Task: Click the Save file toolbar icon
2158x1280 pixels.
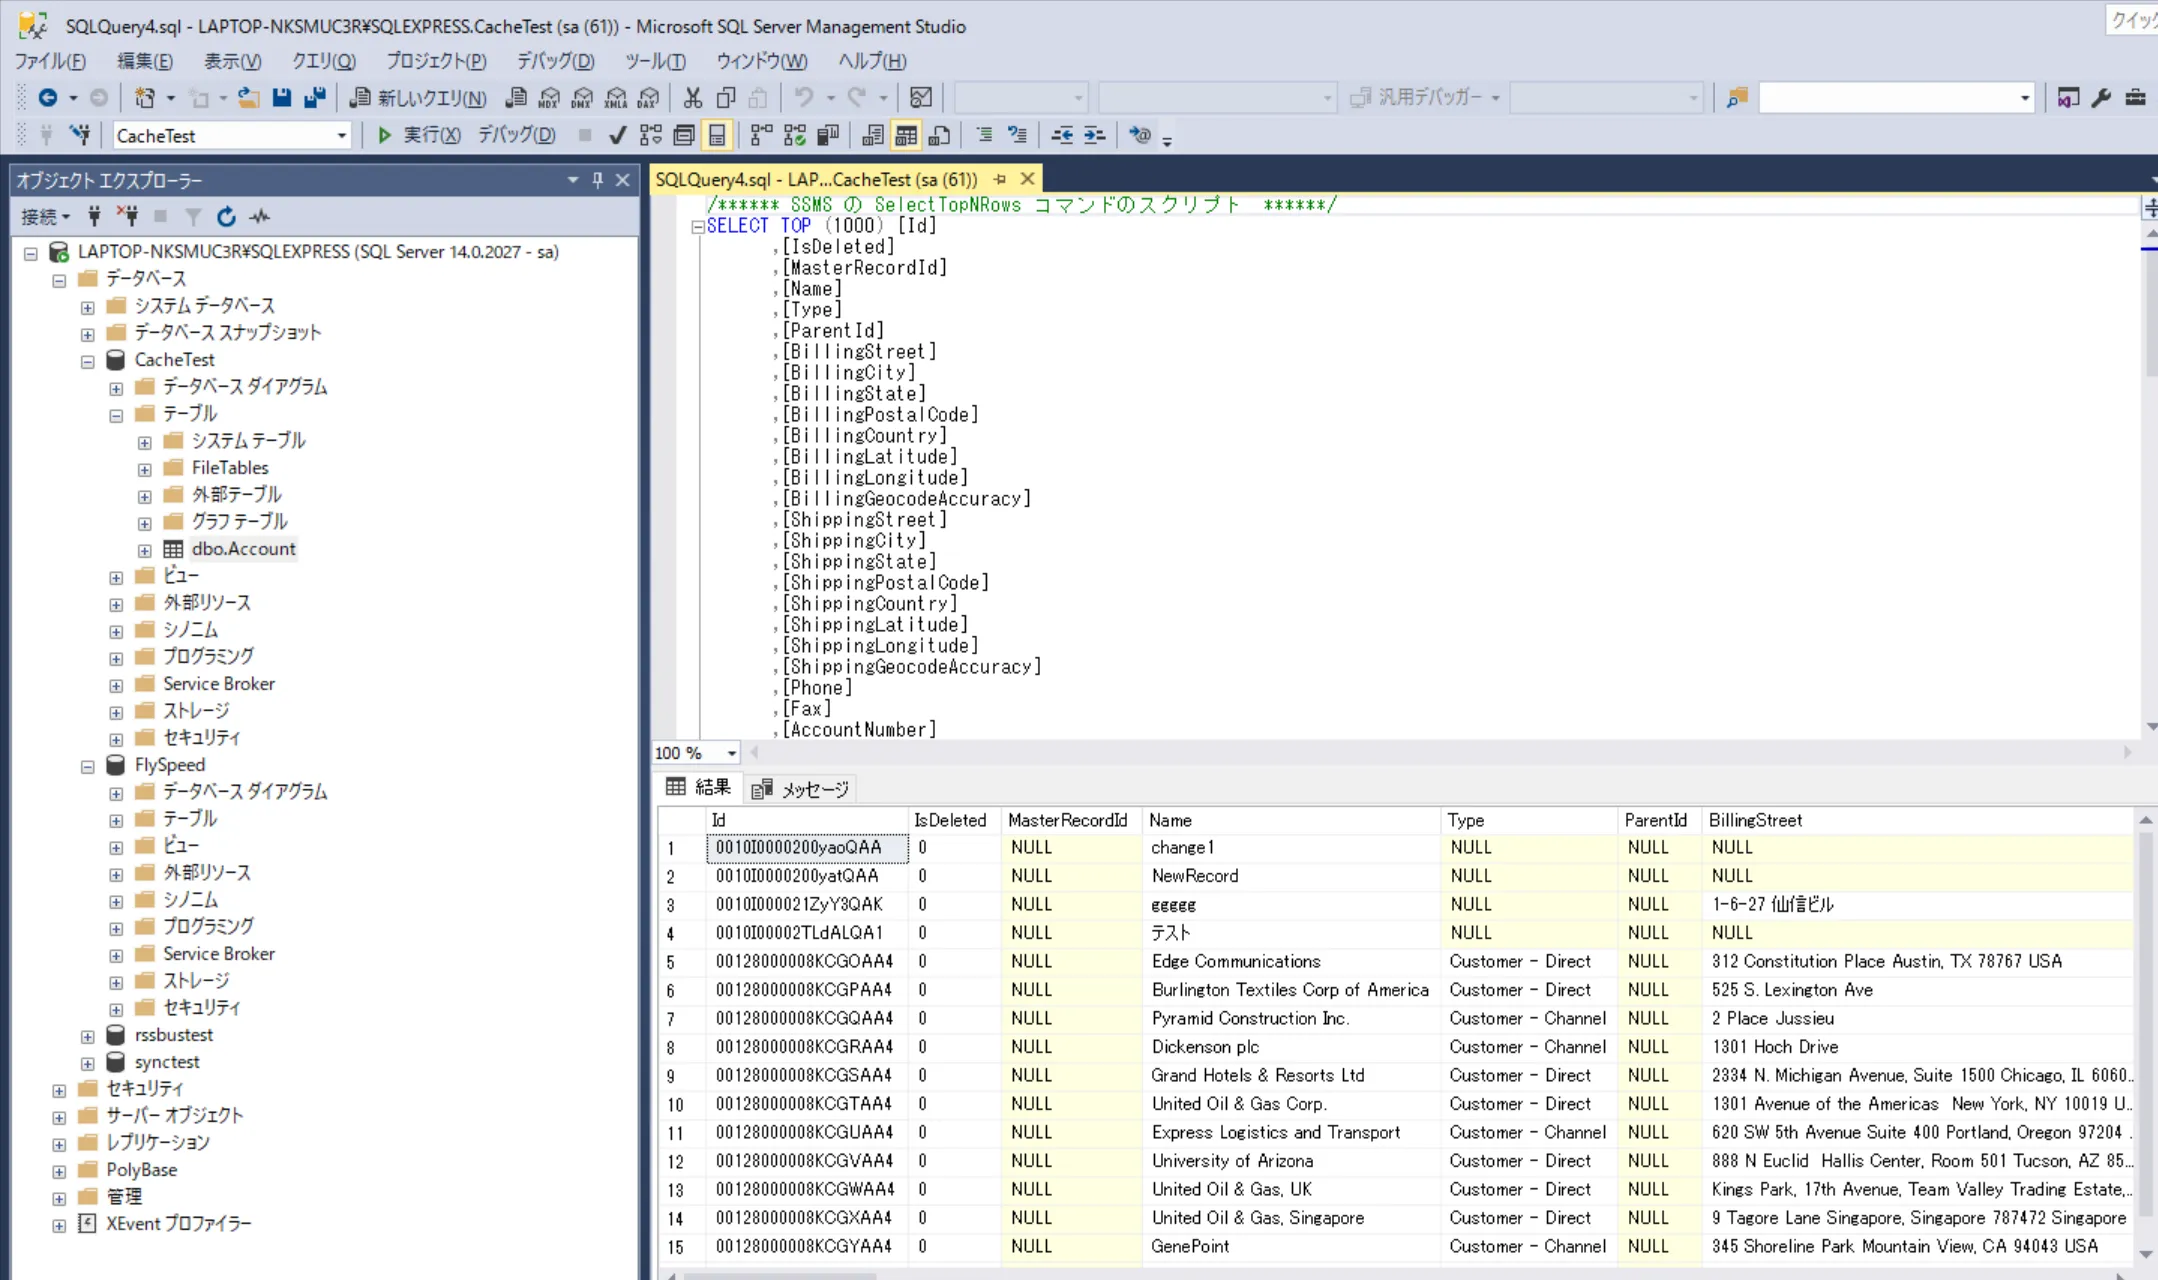Action: pos(282,97)
